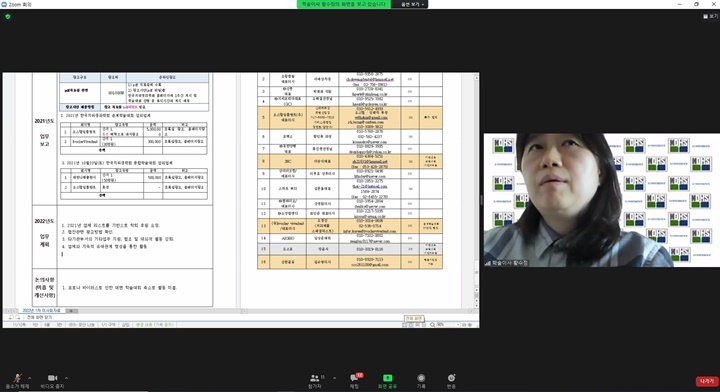Select the document tab at the bottom of the shared window
720x392 pixels.
pos(41,311)
